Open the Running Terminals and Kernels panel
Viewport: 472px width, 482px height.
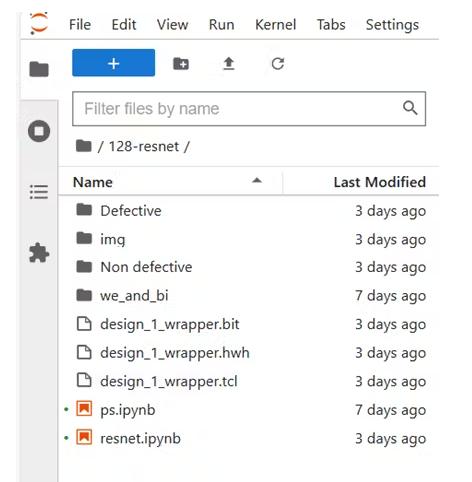click(x=39, y=131)
